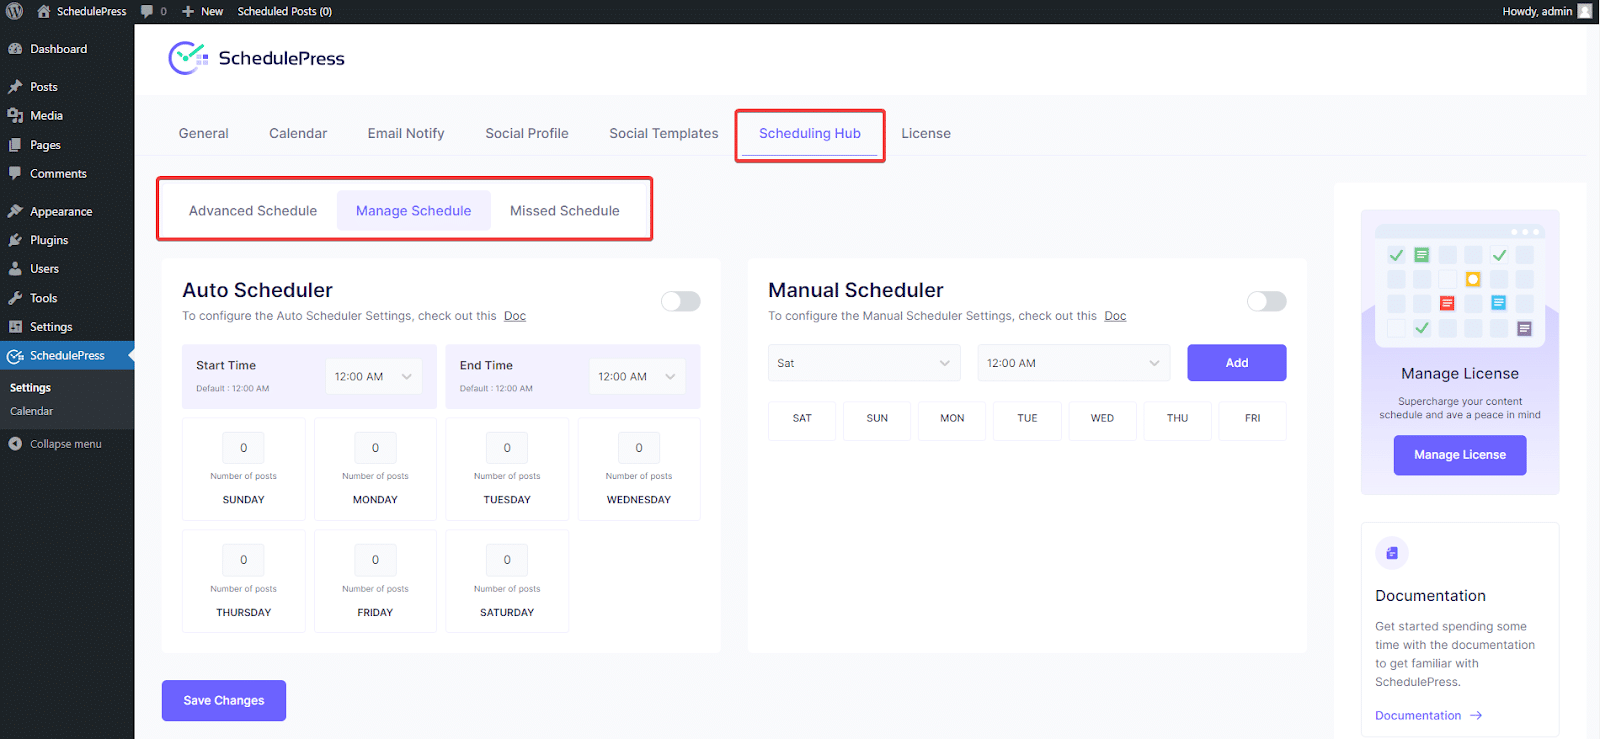1600x739 pixels.
Task: Follow the Documentation link in sidebar card
Action: (1418, 716)
